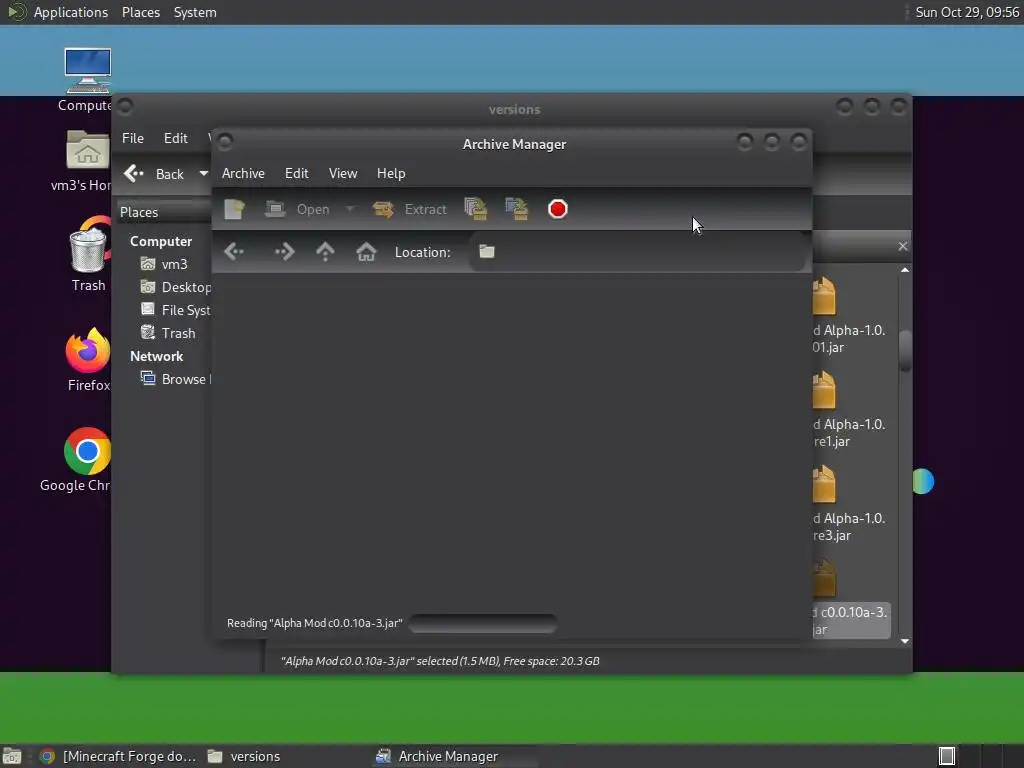
Task: Select the Alpha-1.0 01.jar file
Action: [849, 315]
